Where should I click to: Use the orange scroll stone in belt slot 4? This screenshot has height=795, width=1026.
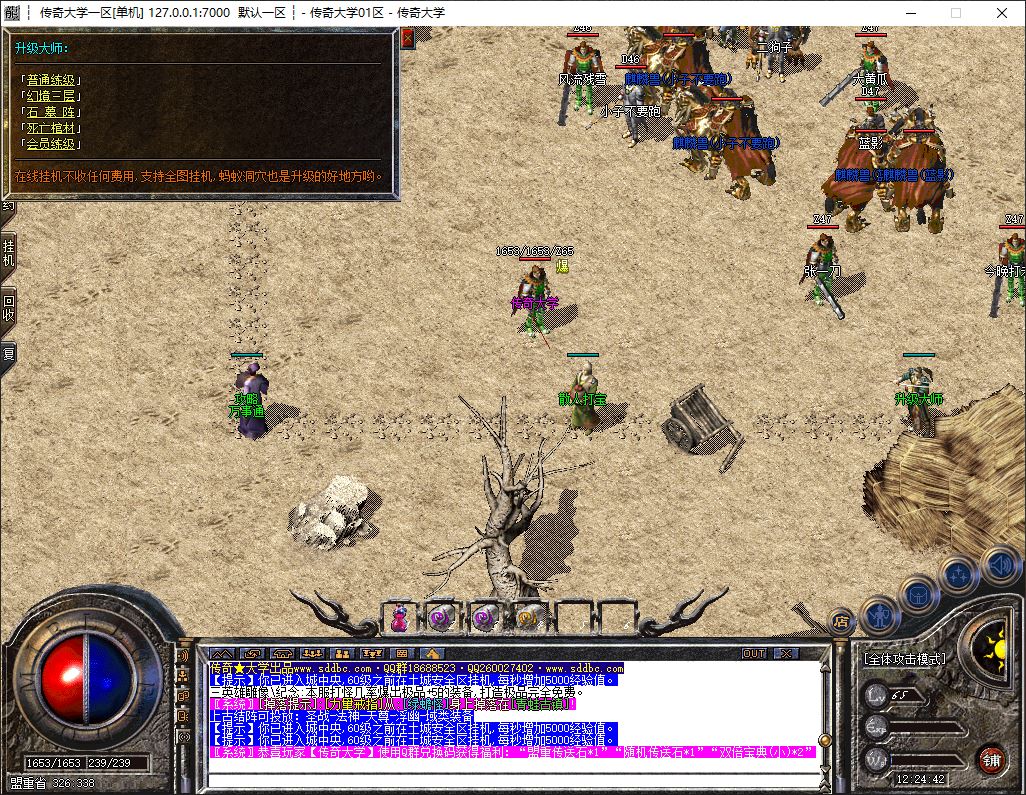pyautogui.click(x=528, y=618)
